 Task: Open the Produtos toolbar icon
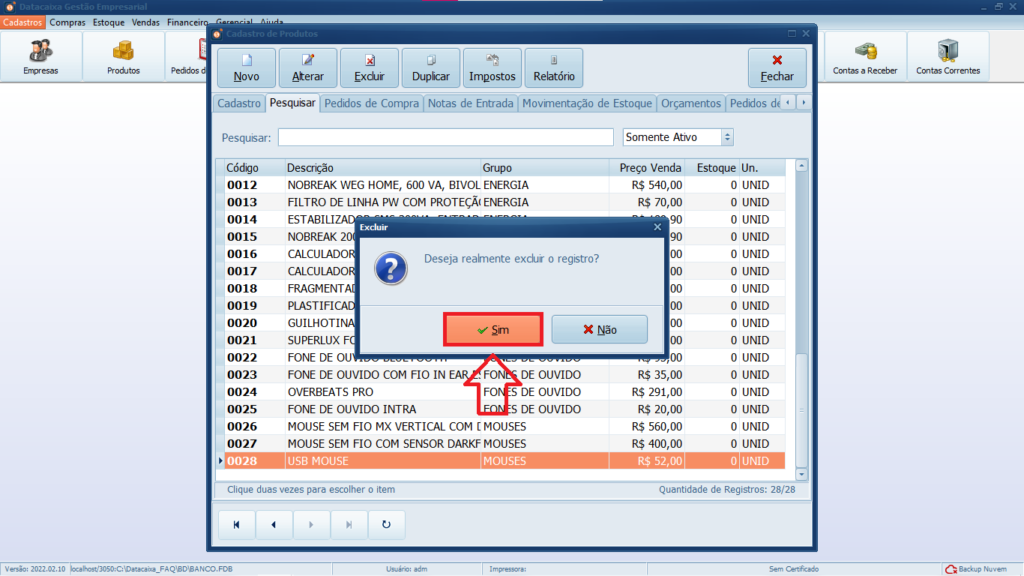click(123, 57)
